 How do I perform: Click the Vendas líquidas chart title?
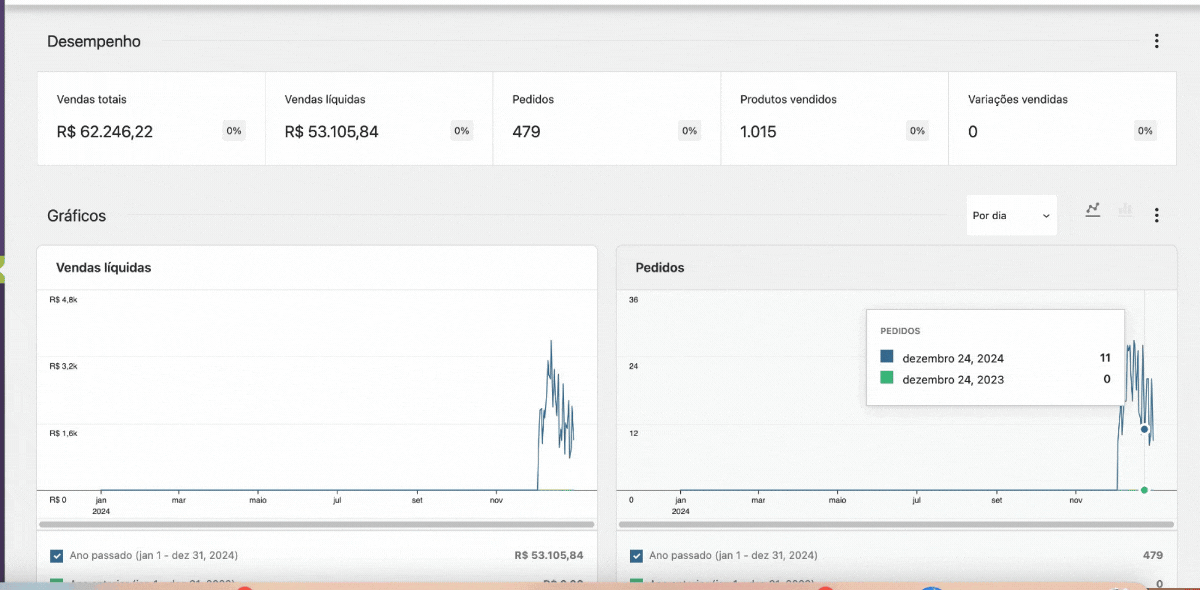[104, 268]
